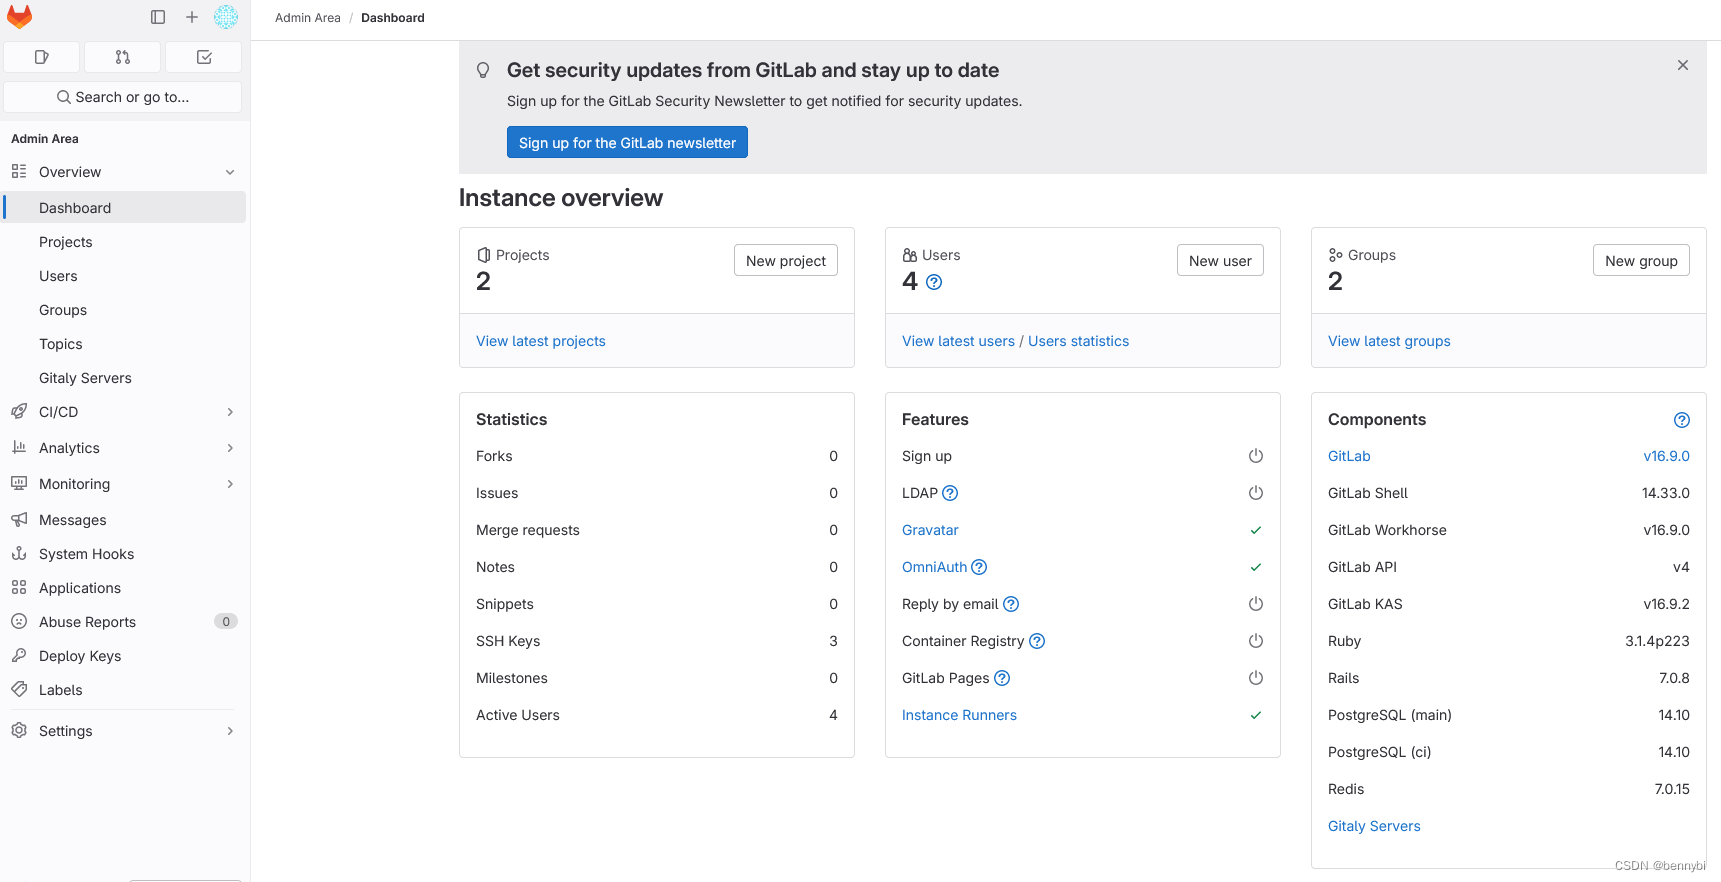Image resolution: width=1721 pixels, height=882 pixels.
Task: Click the OmniAuth enabled checkmark
Action: tap(1256, 567)
